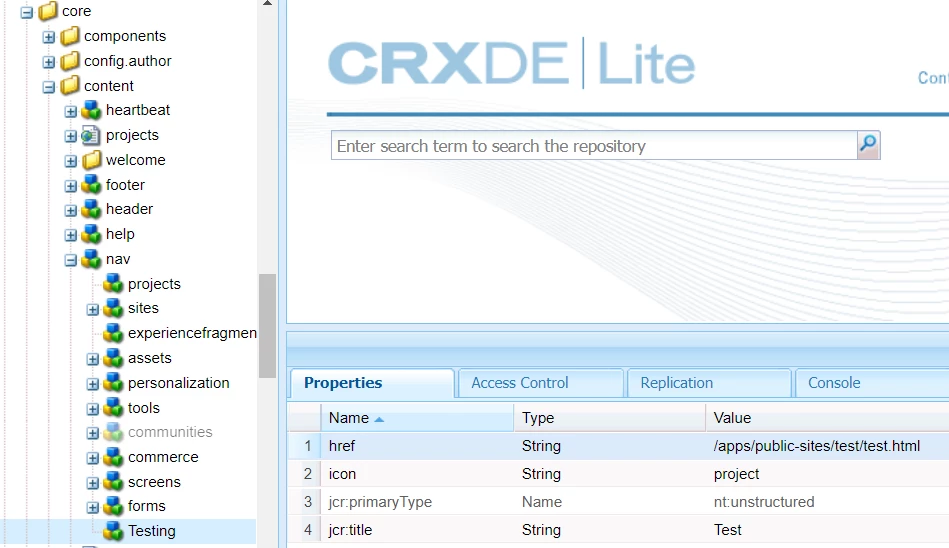This screenshot has height=548, width=949.
Task: Click the commerce node cube icon
Action: click(x=113, y=457)
